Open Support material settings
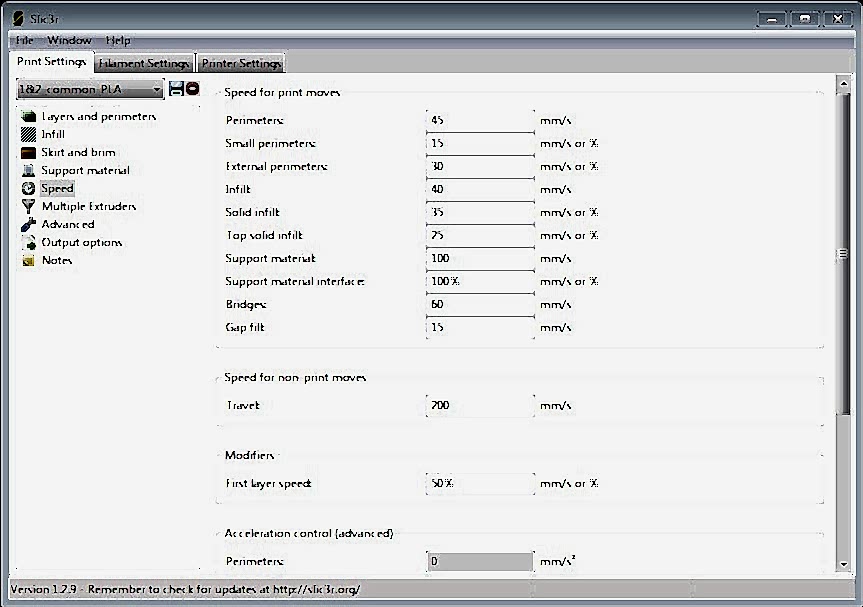The image size is (863, 607). (x=84, y=170)
